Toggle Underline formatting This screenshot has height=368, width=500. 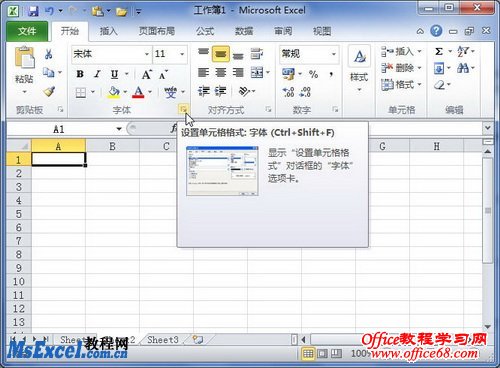point(114,74)
